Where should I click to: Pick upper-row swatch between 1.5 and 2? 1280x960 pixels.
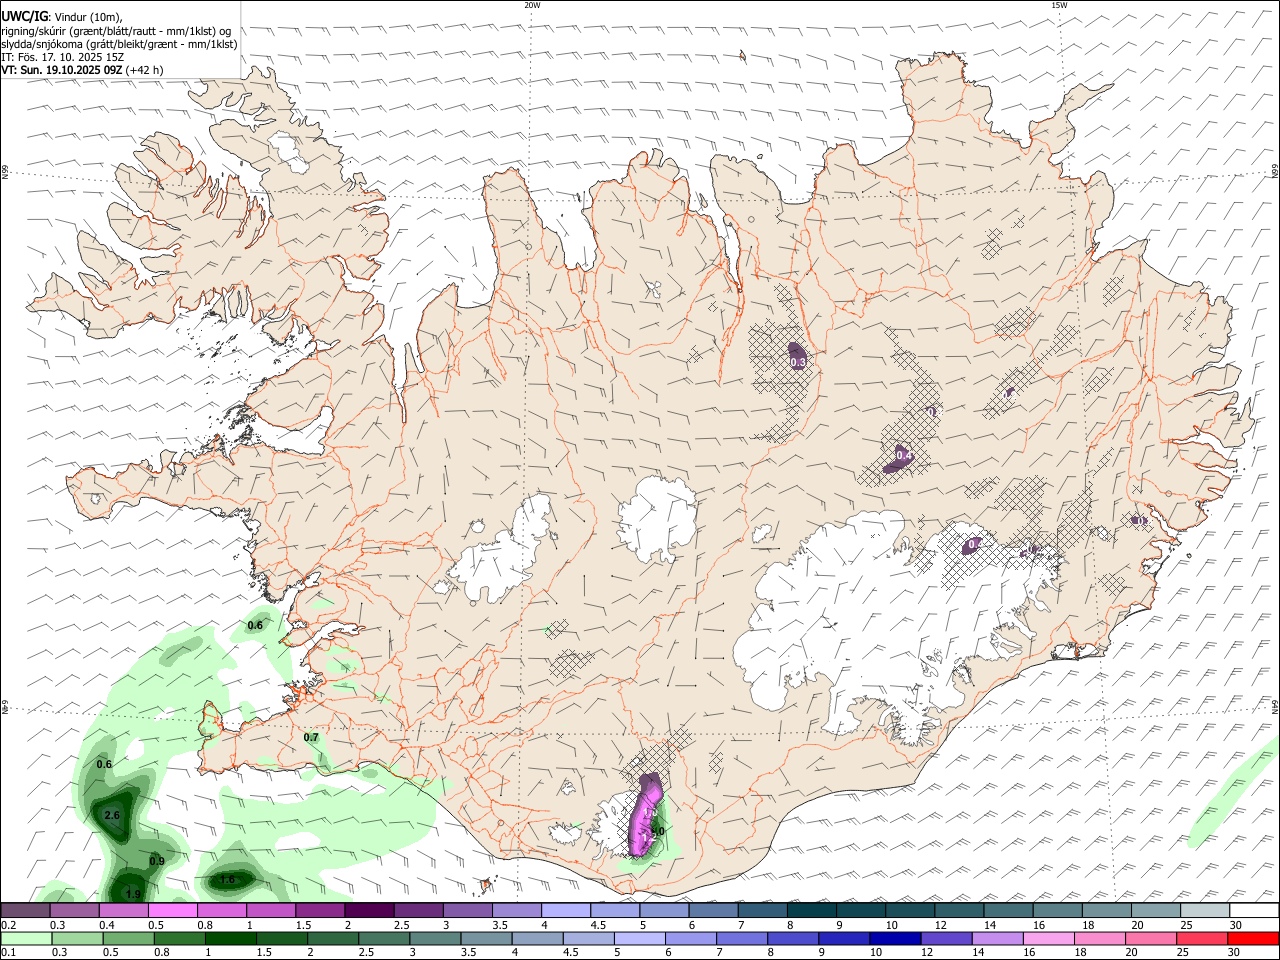[x=319, y=911]
